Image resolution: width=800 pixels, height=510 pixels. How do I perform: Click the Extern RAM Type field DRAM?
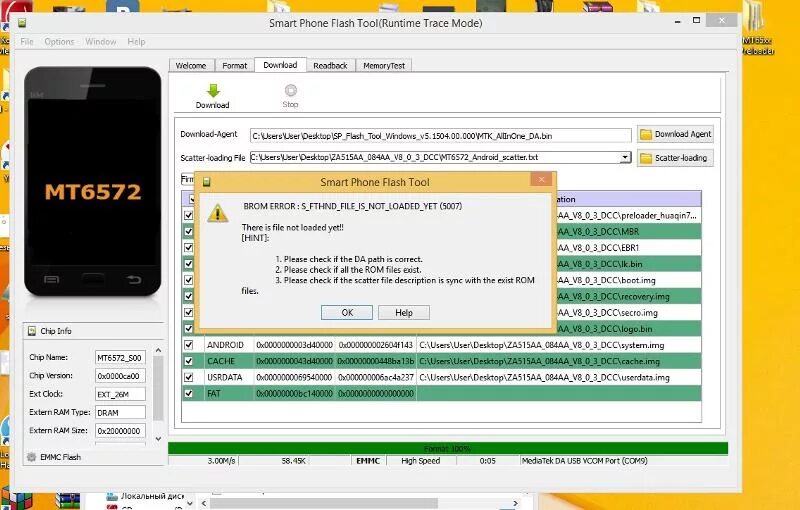120,413
